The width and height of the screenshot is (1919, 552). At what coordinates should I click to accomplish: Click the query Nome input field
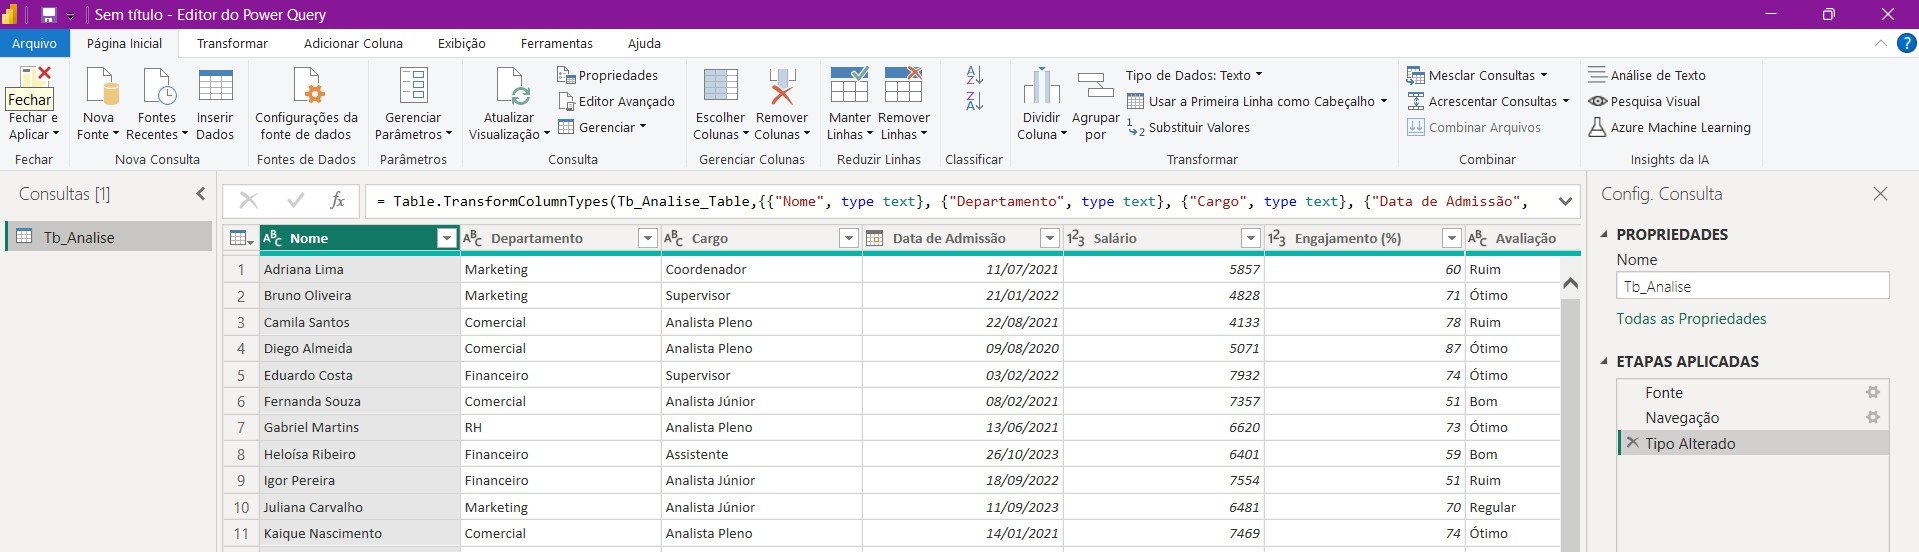[x=1753, y=286]
